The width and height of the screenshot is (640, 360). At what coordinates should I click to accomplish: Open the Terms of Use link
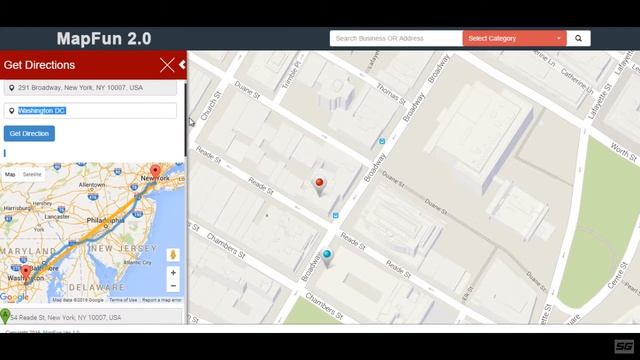(x=123, y=300)
